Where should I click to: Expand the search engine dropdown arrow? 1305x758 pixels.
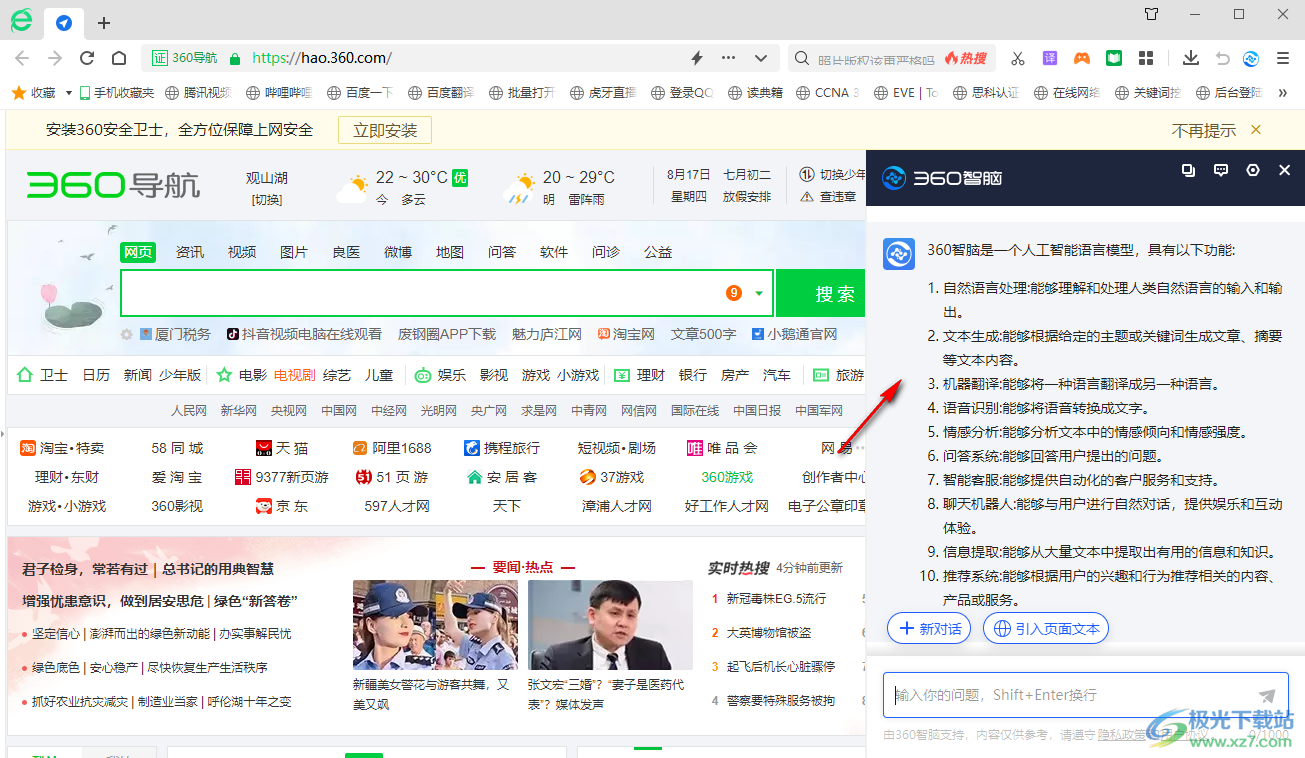(759, 294)
